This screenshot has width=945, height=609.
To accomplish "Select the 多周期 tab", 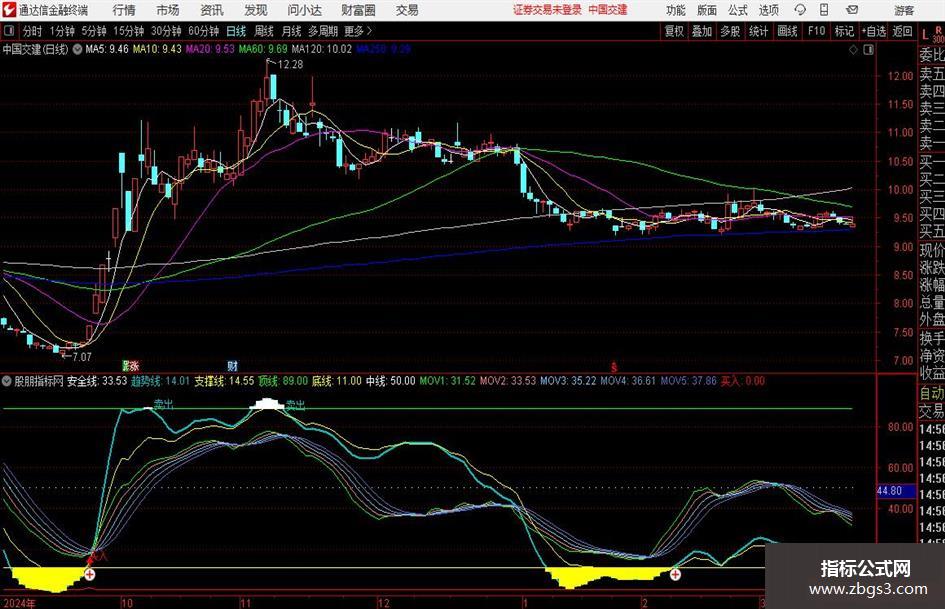I will click(323, 31).
